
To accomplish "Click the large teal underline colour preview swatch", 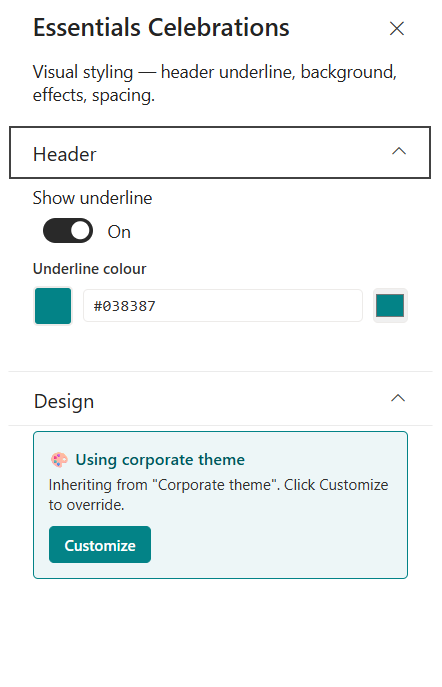I will [53, 306].
